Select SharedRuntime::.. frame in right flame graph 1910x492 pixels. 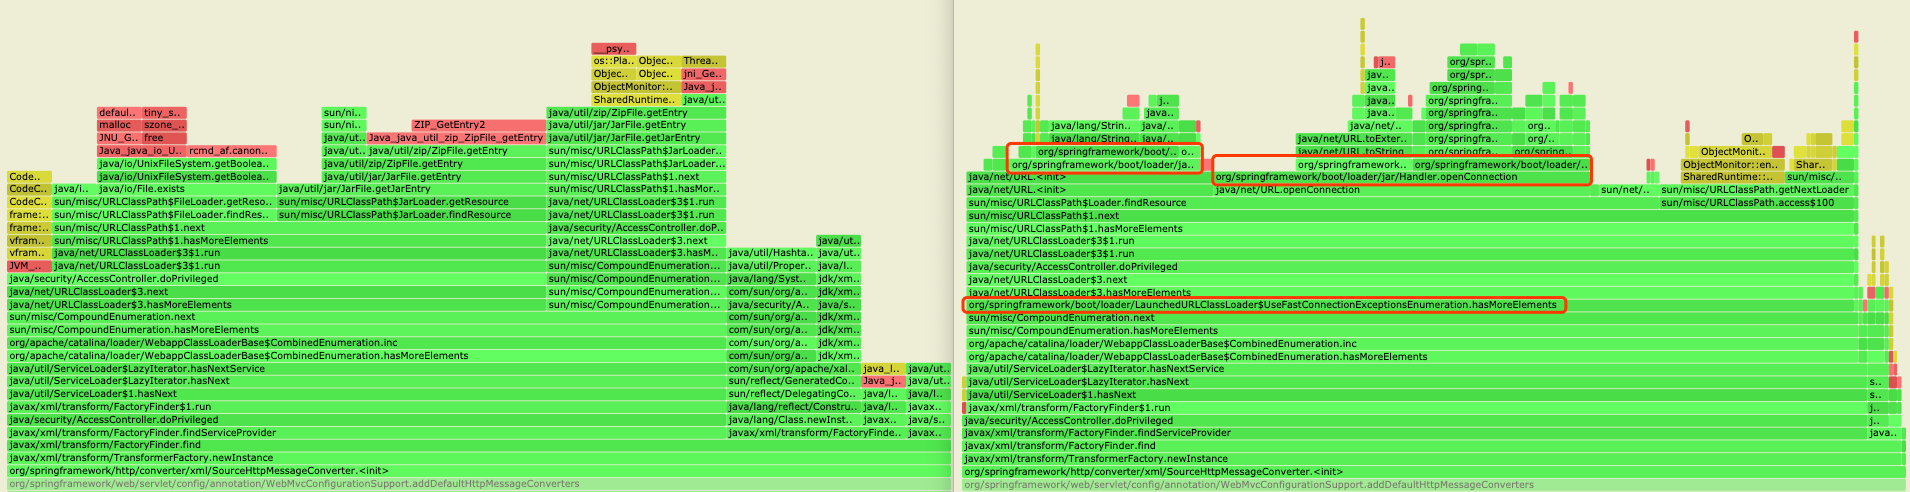1731,177
